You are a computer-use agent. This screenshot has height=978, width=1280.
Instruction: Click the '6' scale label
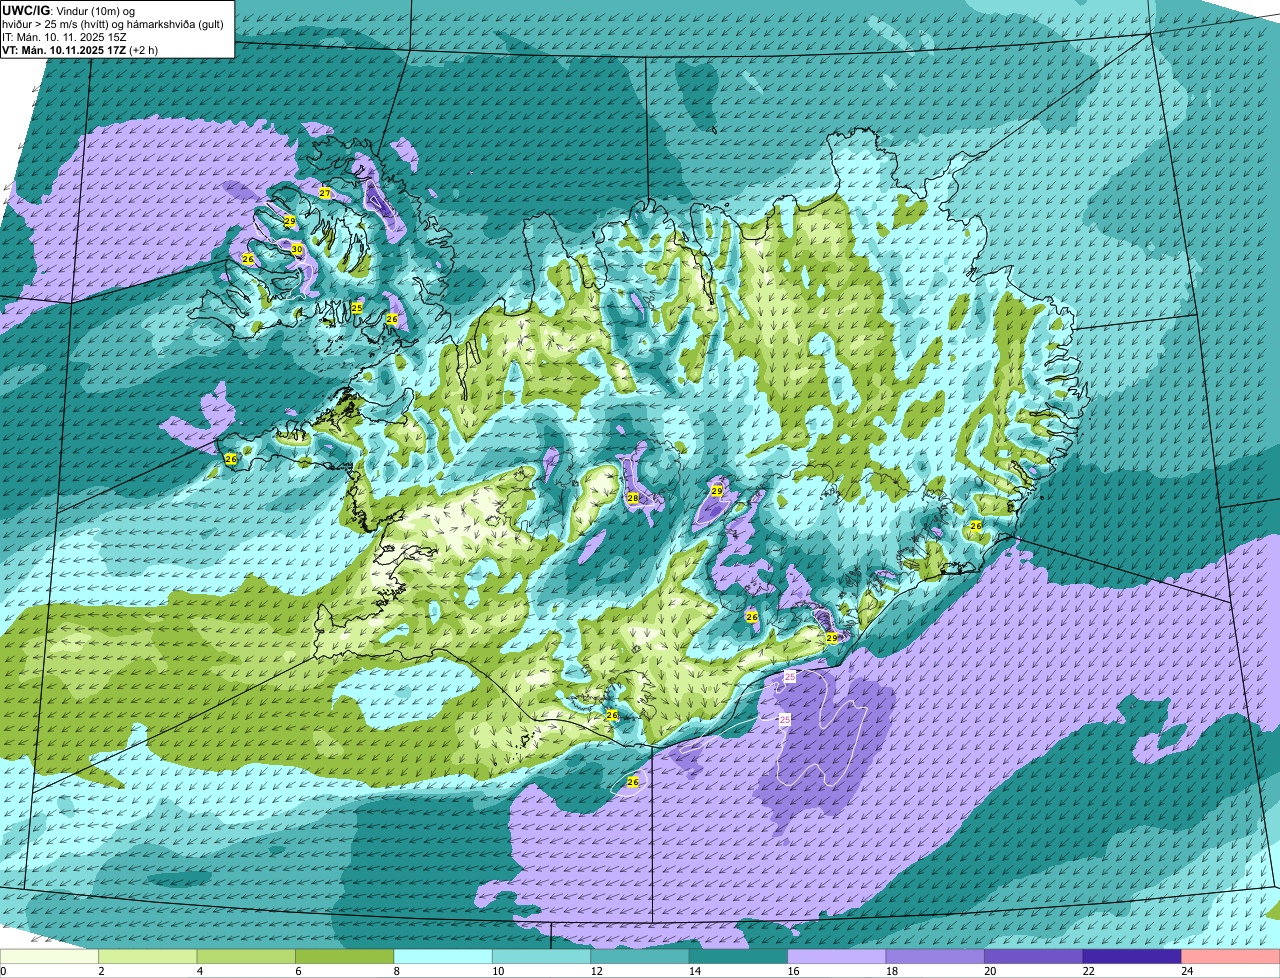click(x=297, y=970)
